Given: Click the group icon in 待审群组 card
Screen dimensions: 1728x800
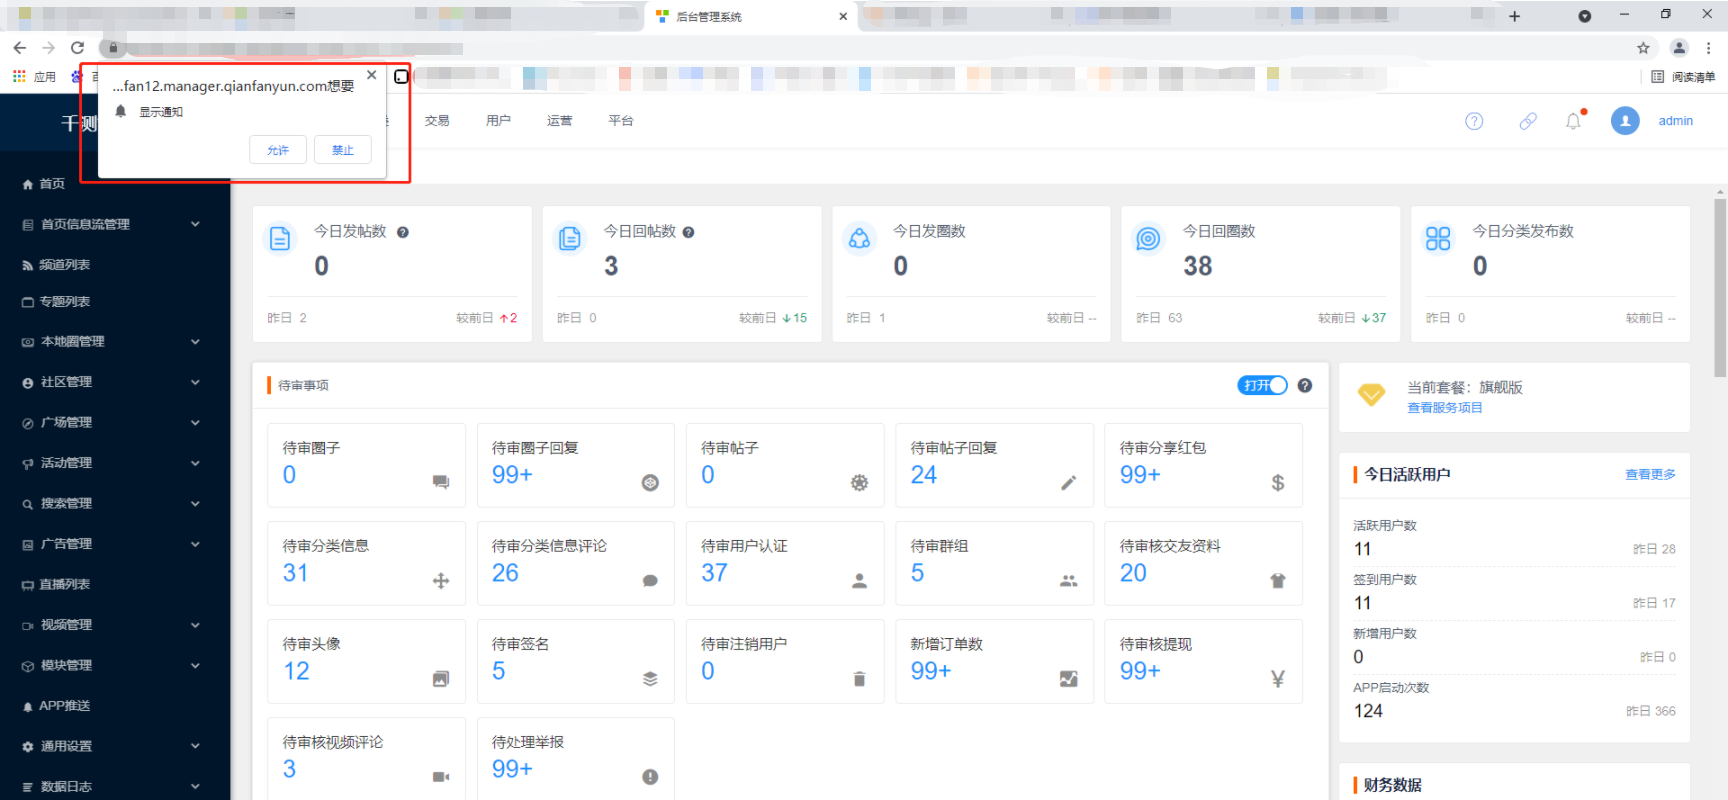Looking at the screenshot, I should click(1069, 581).
